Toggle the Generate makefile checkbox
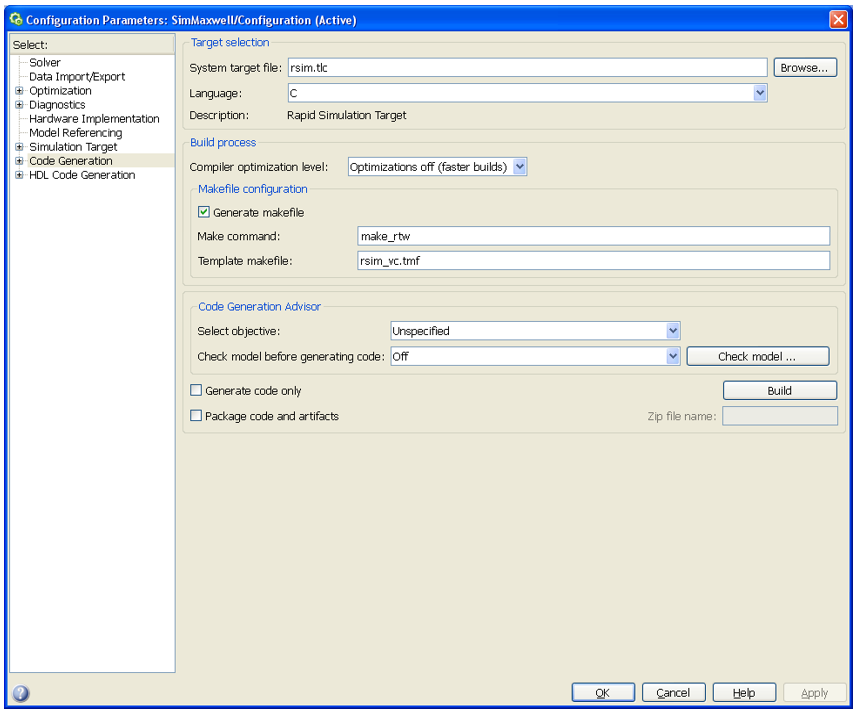Screen dimensions: 859x713 204,212
